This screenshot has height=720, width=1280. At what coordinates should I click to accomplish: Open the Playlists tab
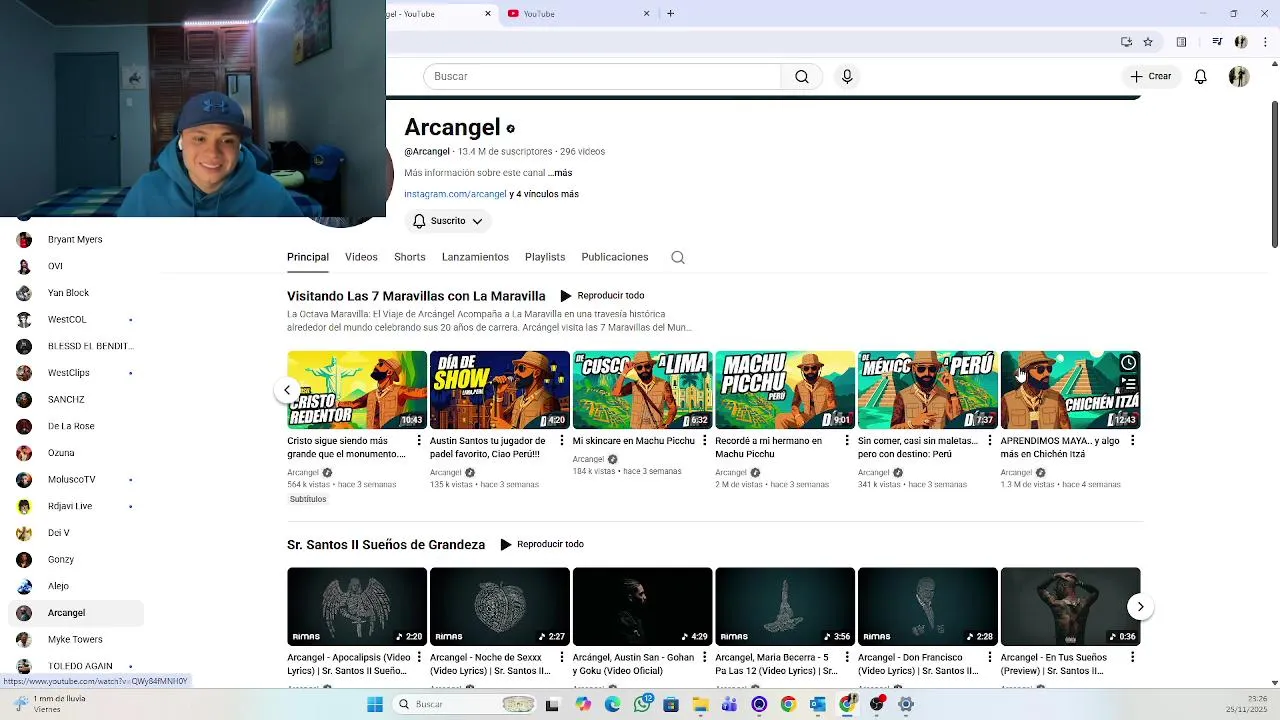pos(545,257)
